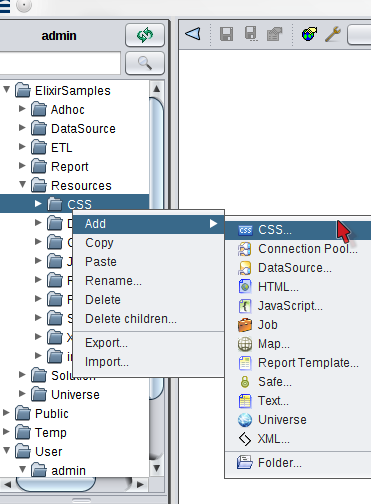Click the tree scrollbar up arrow

(x=157, y=89)
